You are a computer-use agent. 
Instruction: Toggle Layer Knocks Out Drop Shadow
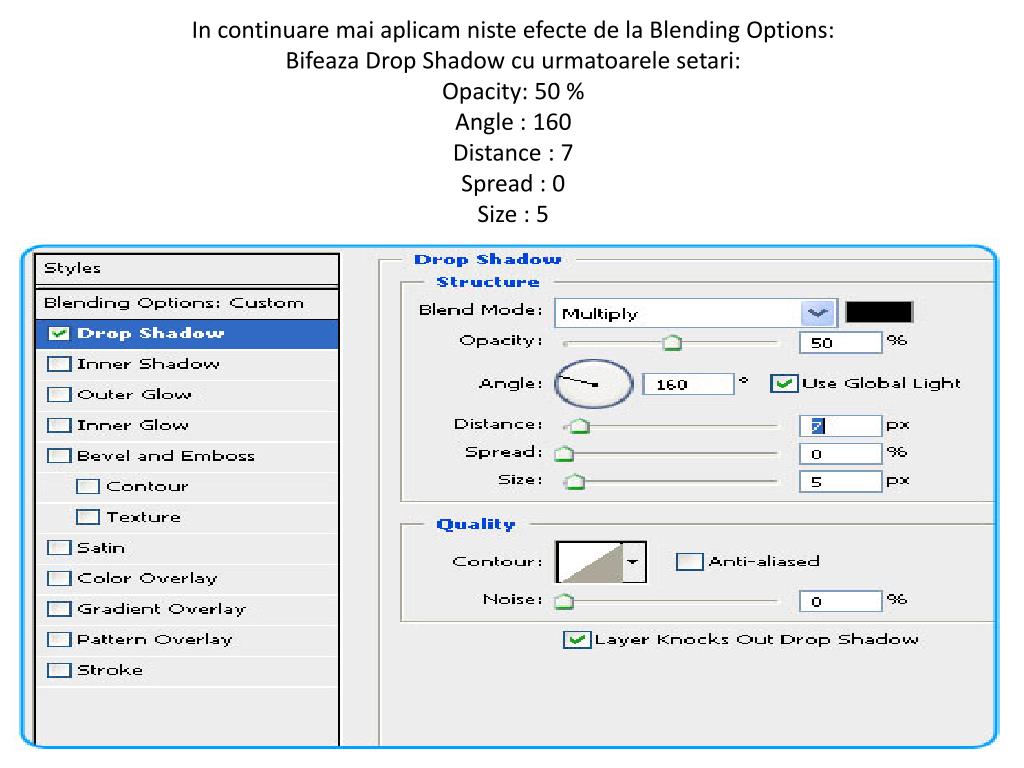click(577, 640)
